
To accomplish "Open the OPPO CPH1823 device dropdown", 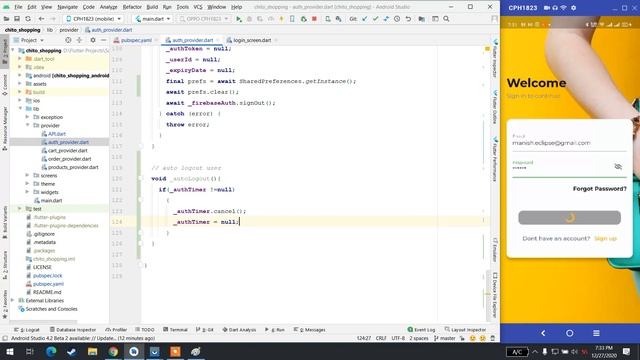I will click(204, 19).
